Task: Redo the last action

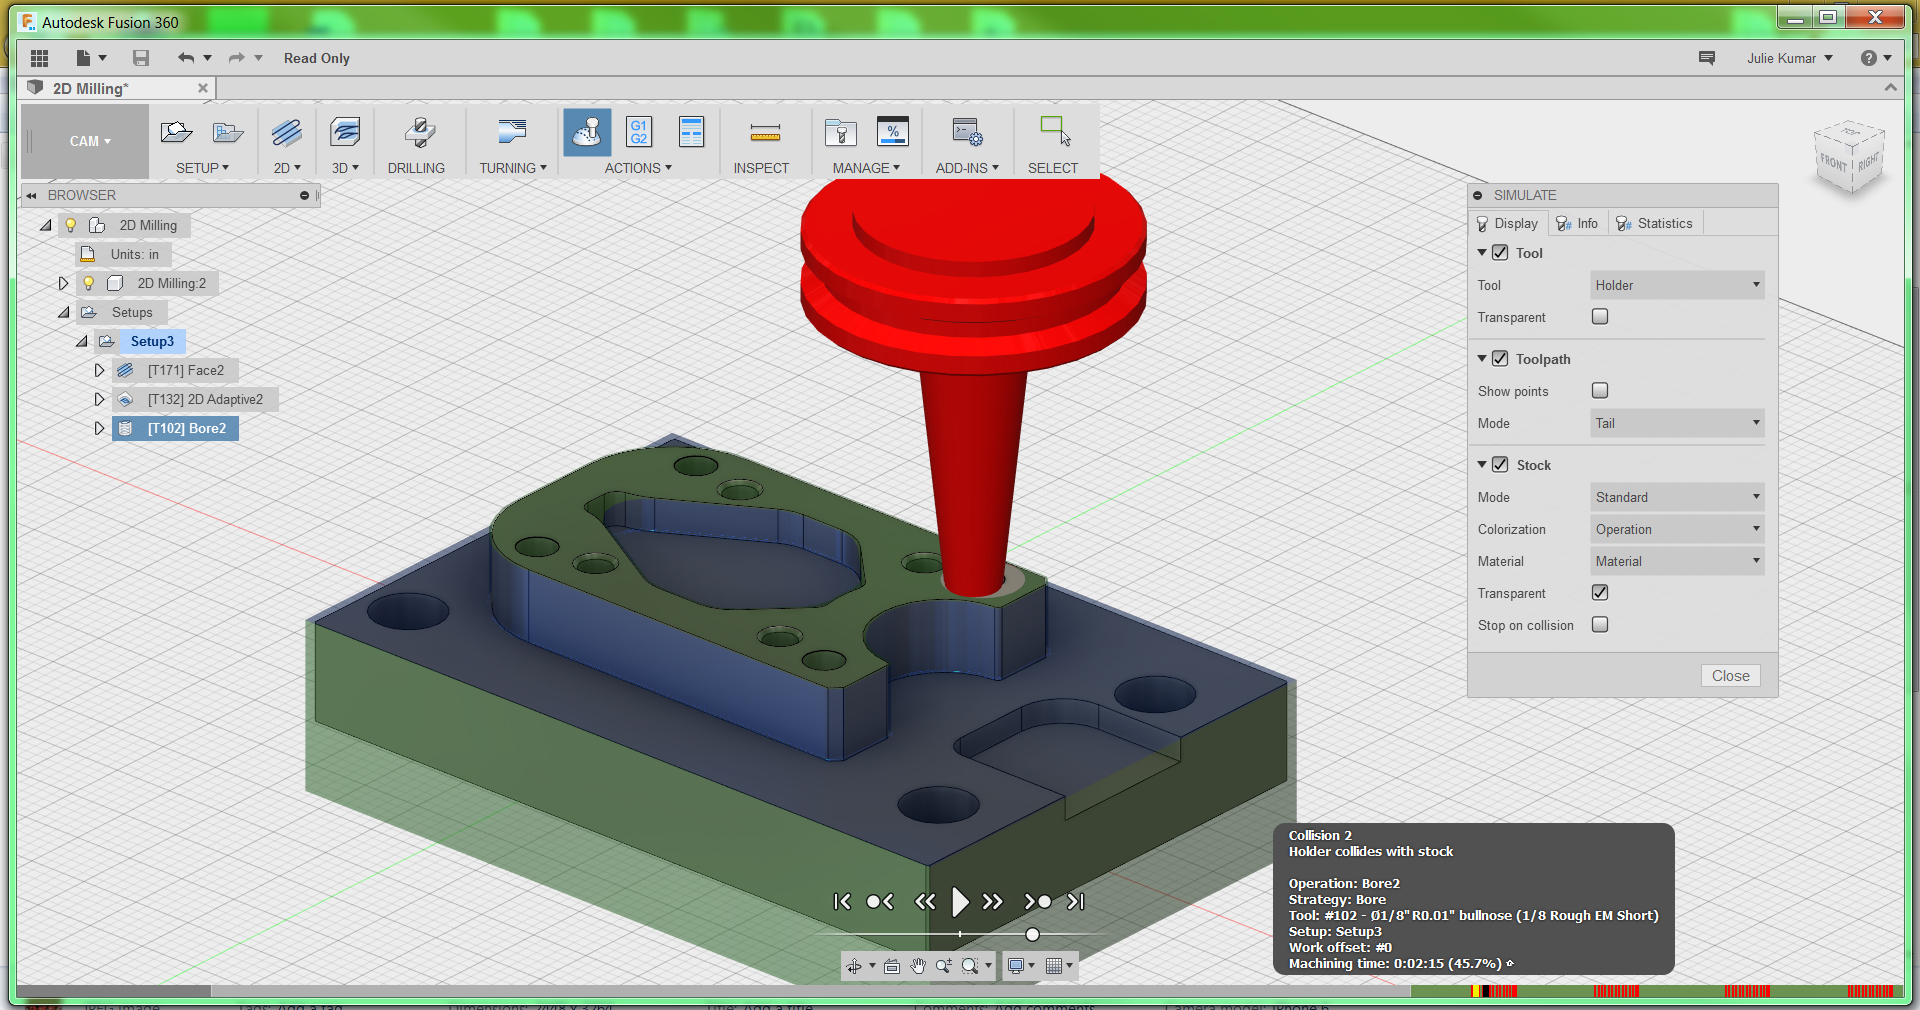Action: pyautogui.click(x=237, y=58)
